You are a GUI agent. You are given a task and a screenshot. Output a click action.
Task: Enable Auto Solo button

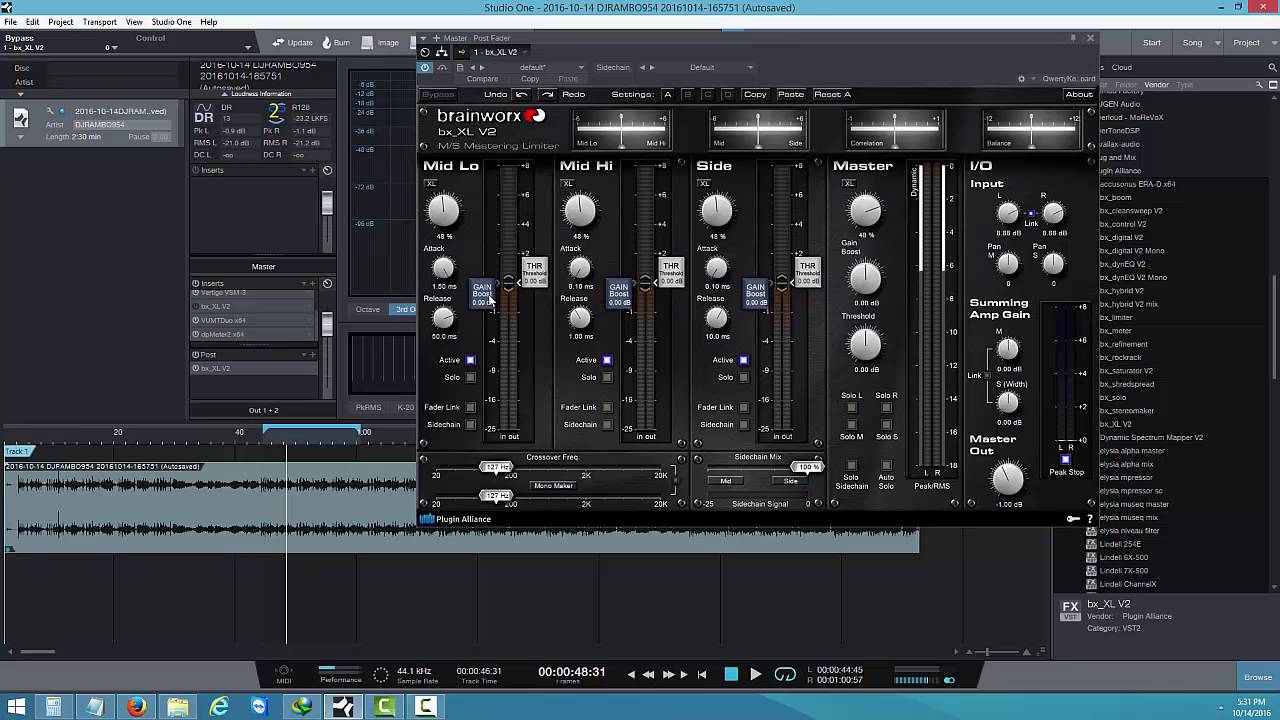886,465
